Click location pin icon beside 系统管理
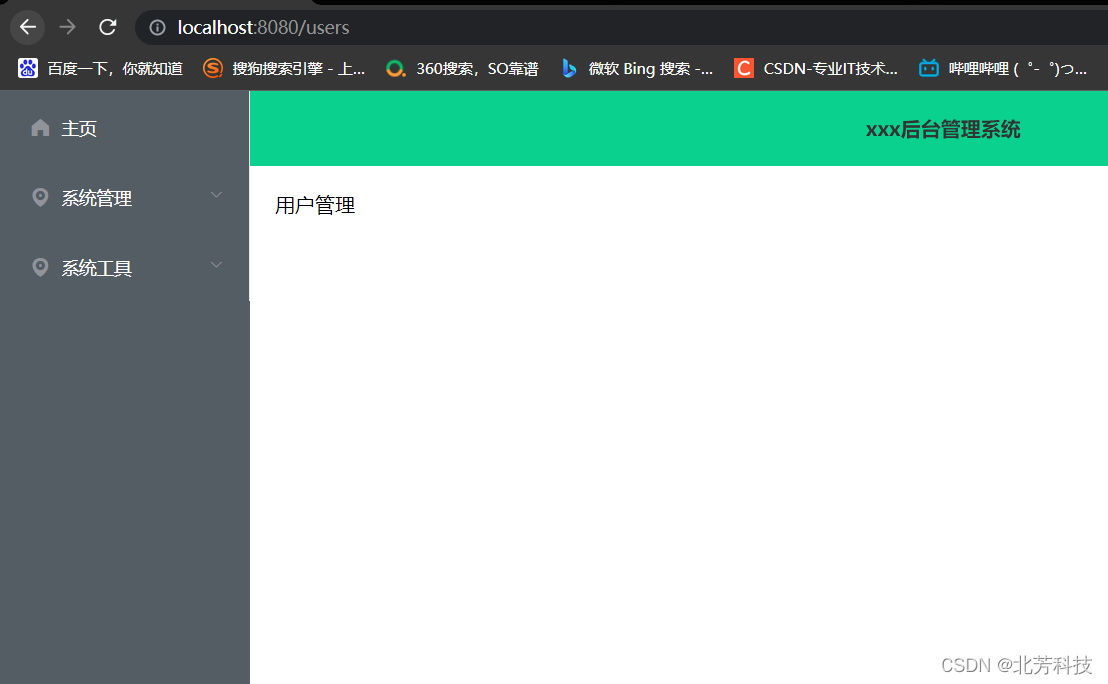The height and width of the screenshot is (684, 1108). click(x=40, y=197)
